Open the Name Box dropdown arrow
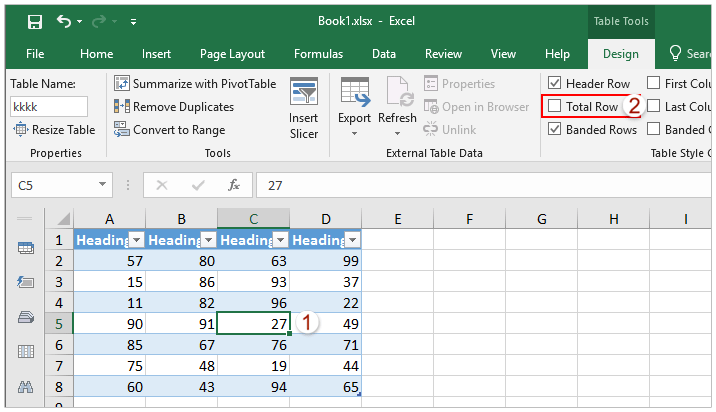Screen dimensions: 716x412 [x=104, y=185]
